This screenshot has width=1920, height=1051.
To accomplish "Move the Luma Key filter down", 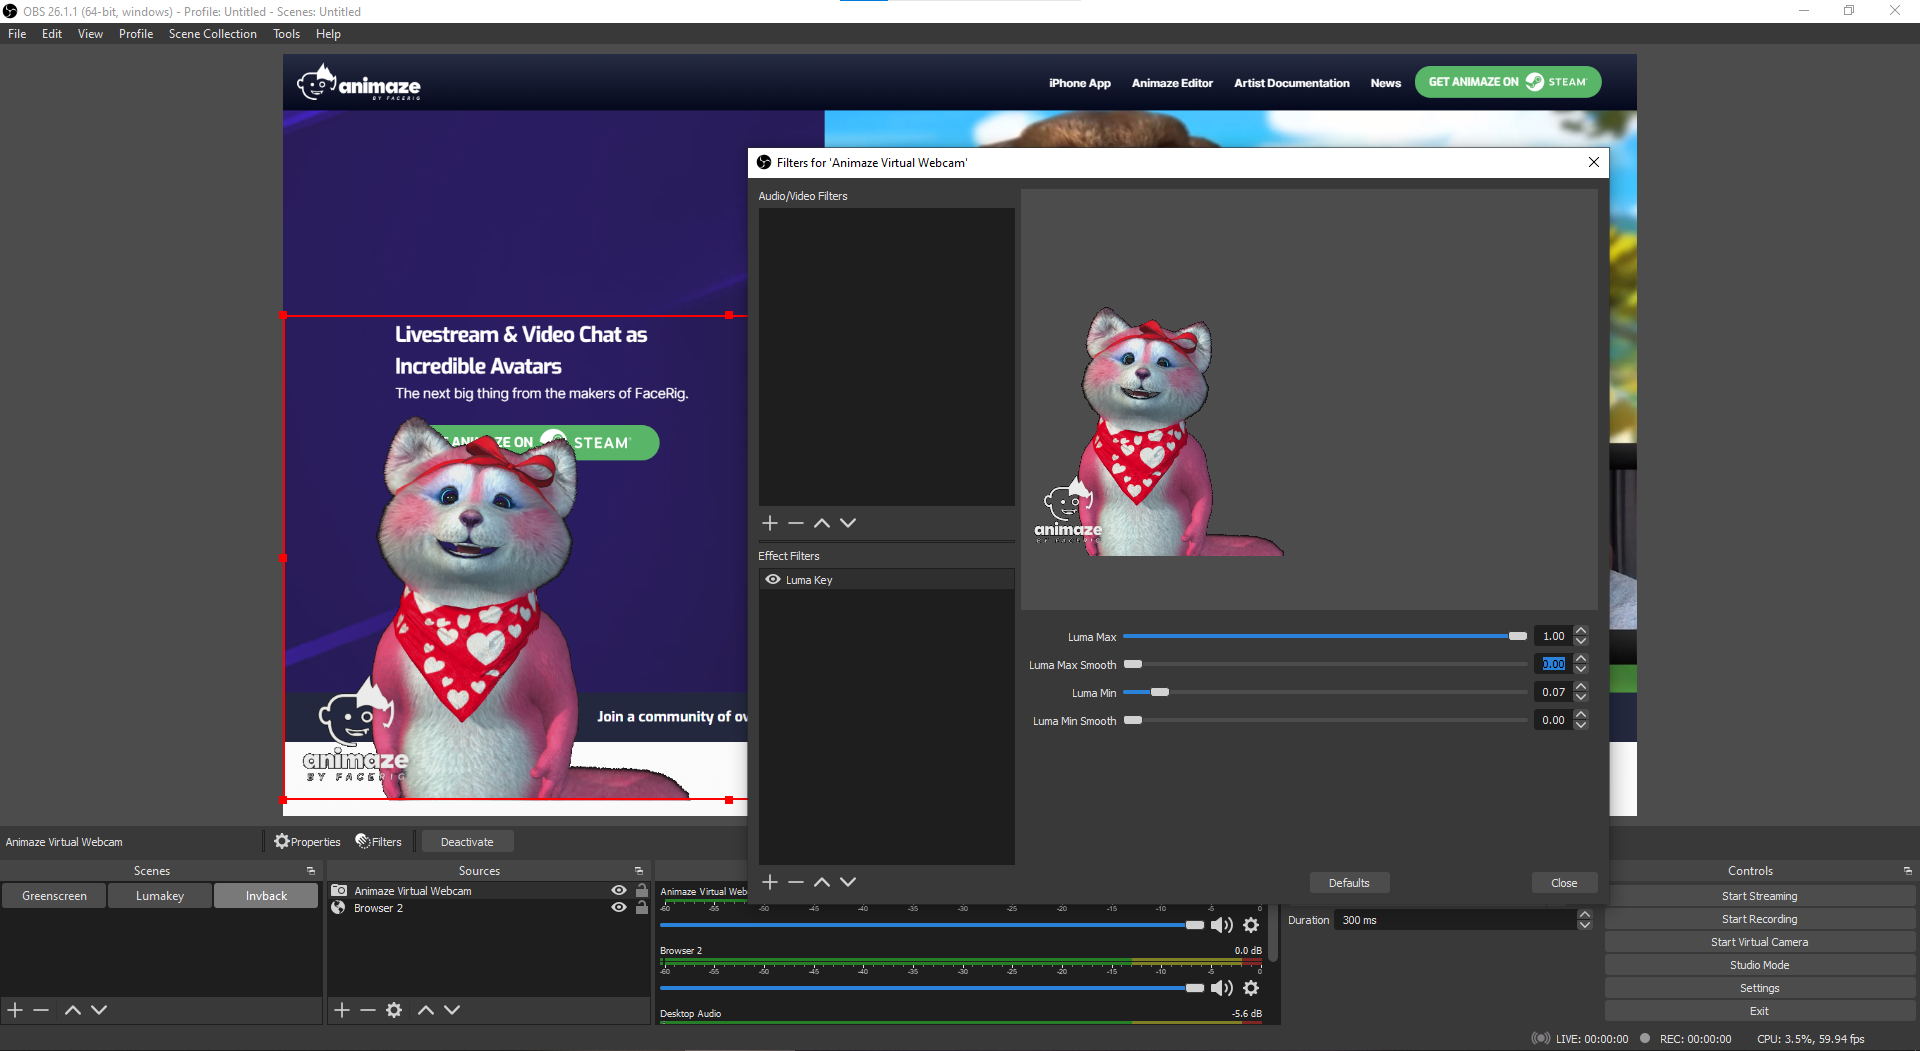I will pos(848,882).
